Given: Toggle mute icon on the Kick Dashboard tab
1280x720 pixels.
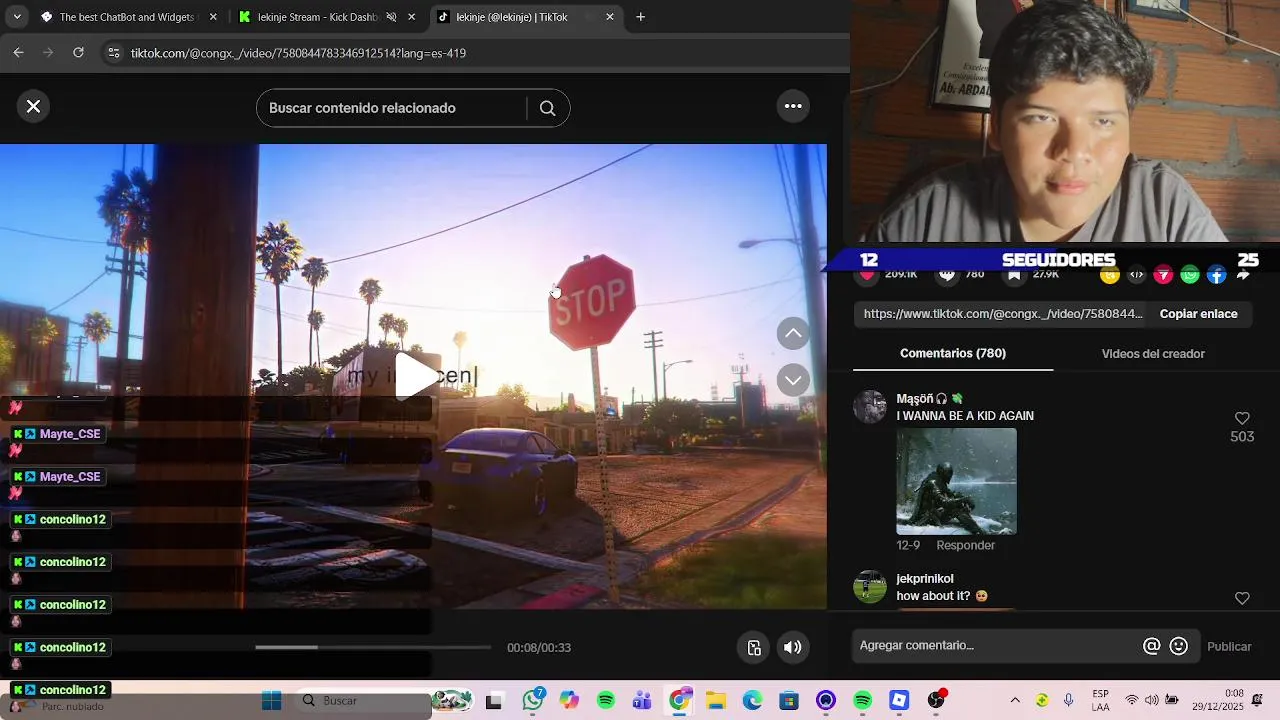Looking at the screenshot, I should coord(391,17).
